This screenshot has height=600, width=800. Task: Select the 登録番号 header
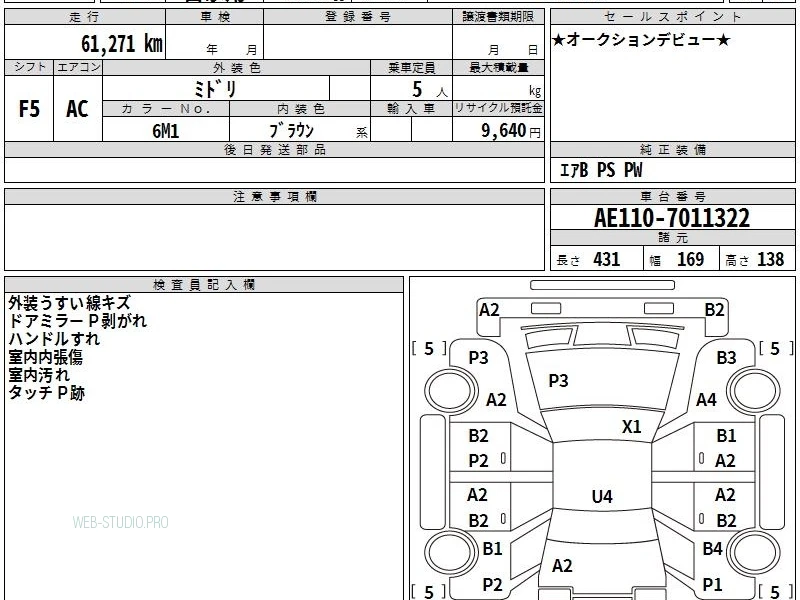coord(358,17)
